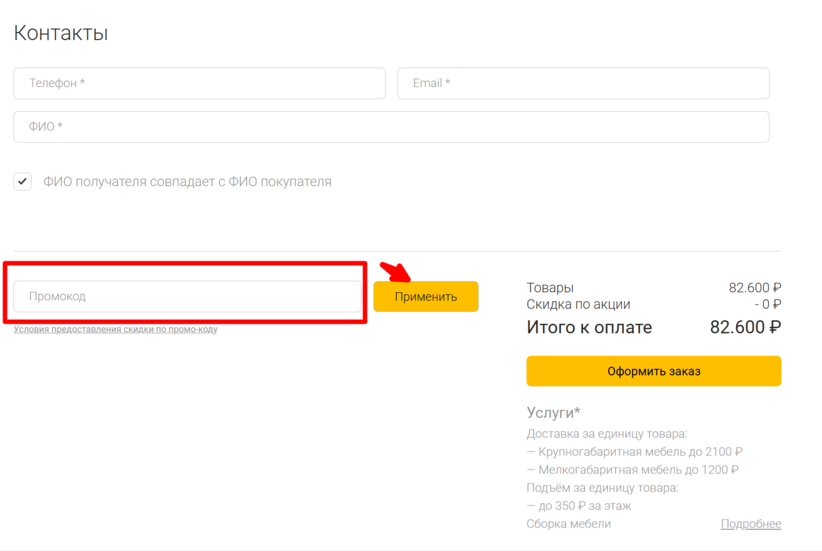Click the Сборка мебели text
Screen dimensions: 822x551
click(x=569, y=524)
